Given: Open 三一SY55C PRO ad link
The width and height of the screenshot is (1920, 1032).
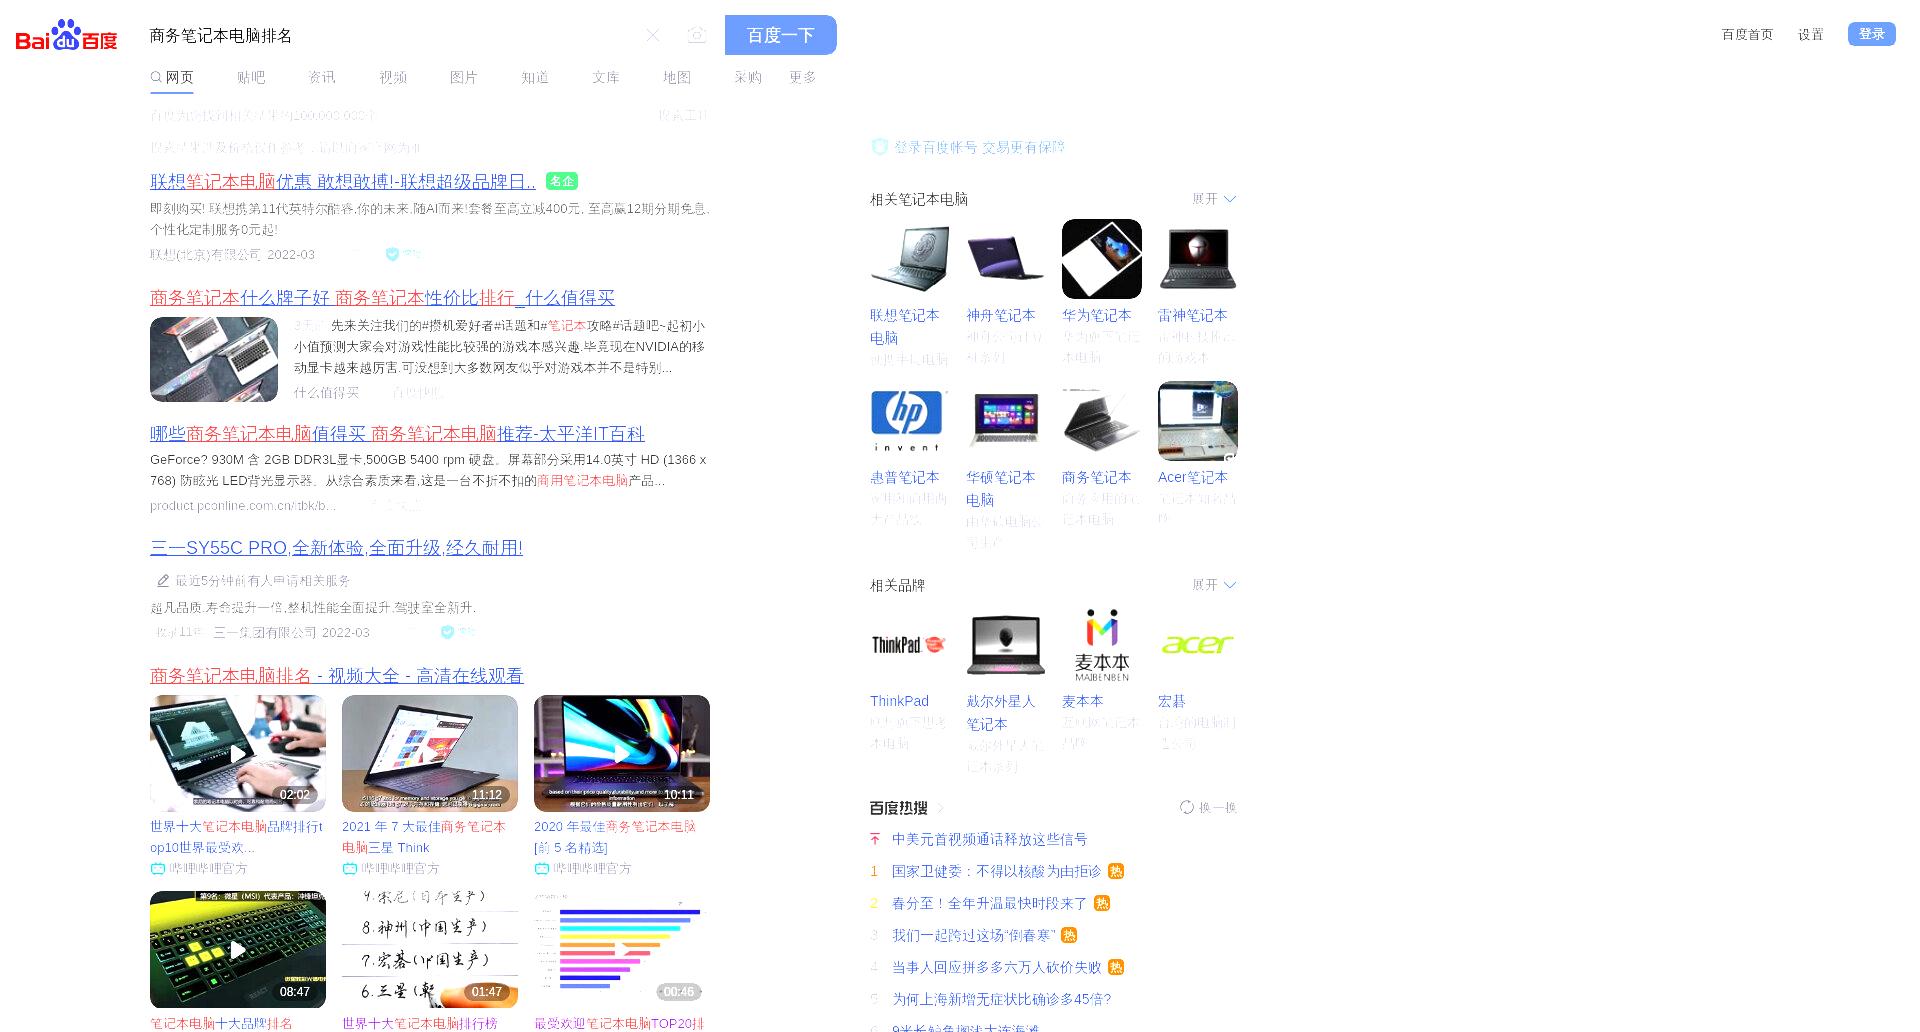Looking at the screenshot, I should coord(336,547).
